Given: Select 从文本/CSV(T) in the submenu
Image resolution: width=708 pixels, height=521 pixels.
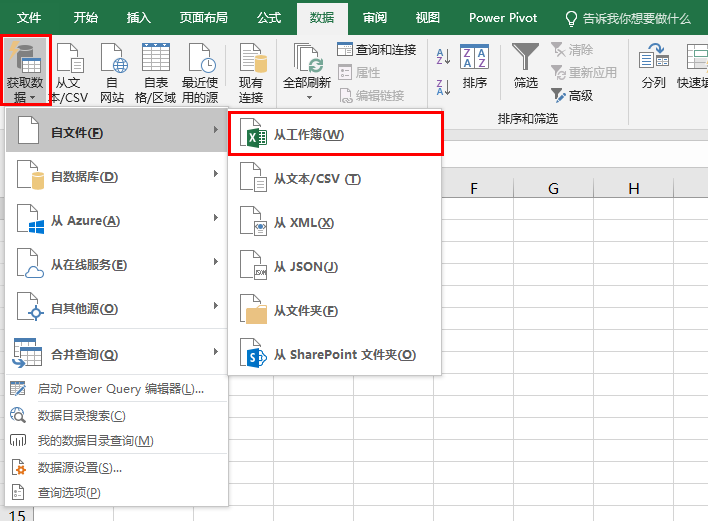Looking at the screenshot, I should (335, 178).
